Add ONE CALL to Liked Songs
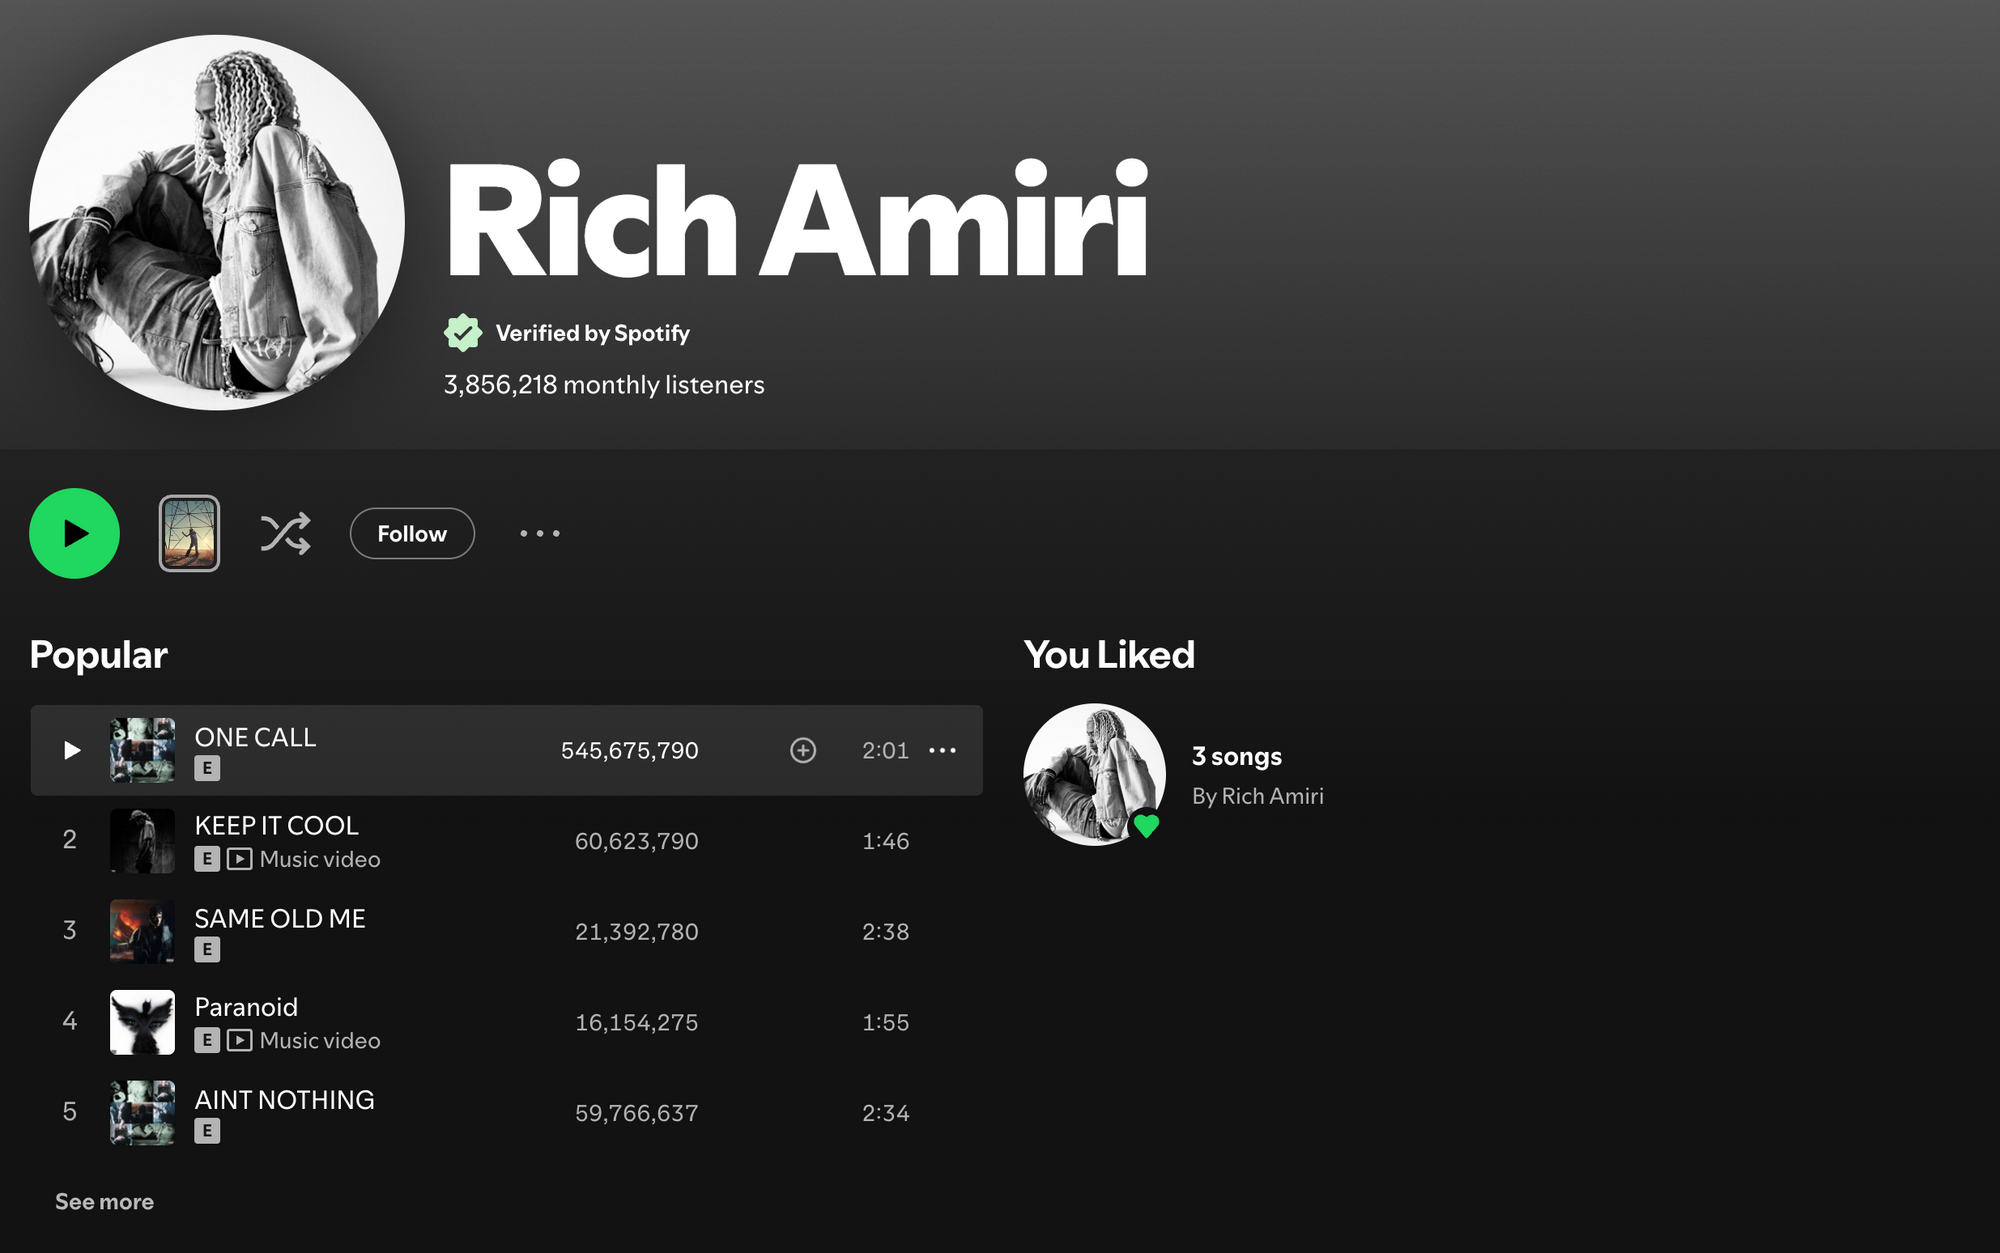The width and height of the screenshot is (2000, 1253). click(803, 750)
